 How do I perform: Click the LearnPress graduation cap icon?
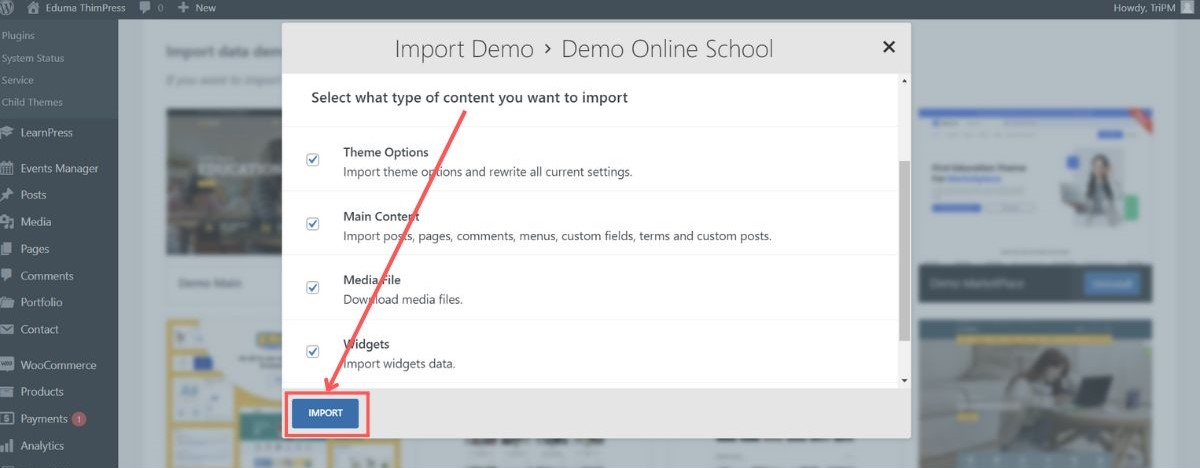tap(8, 133)
